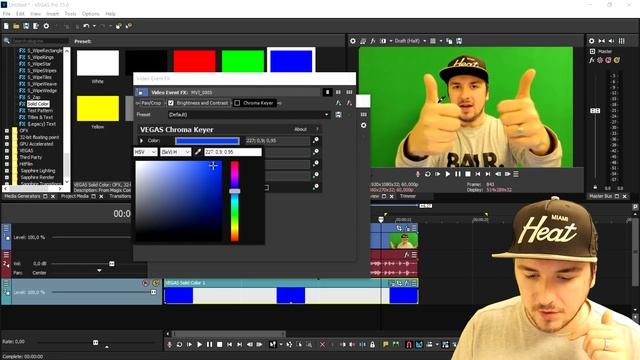Save the project with the disk icon

point(26,26)
